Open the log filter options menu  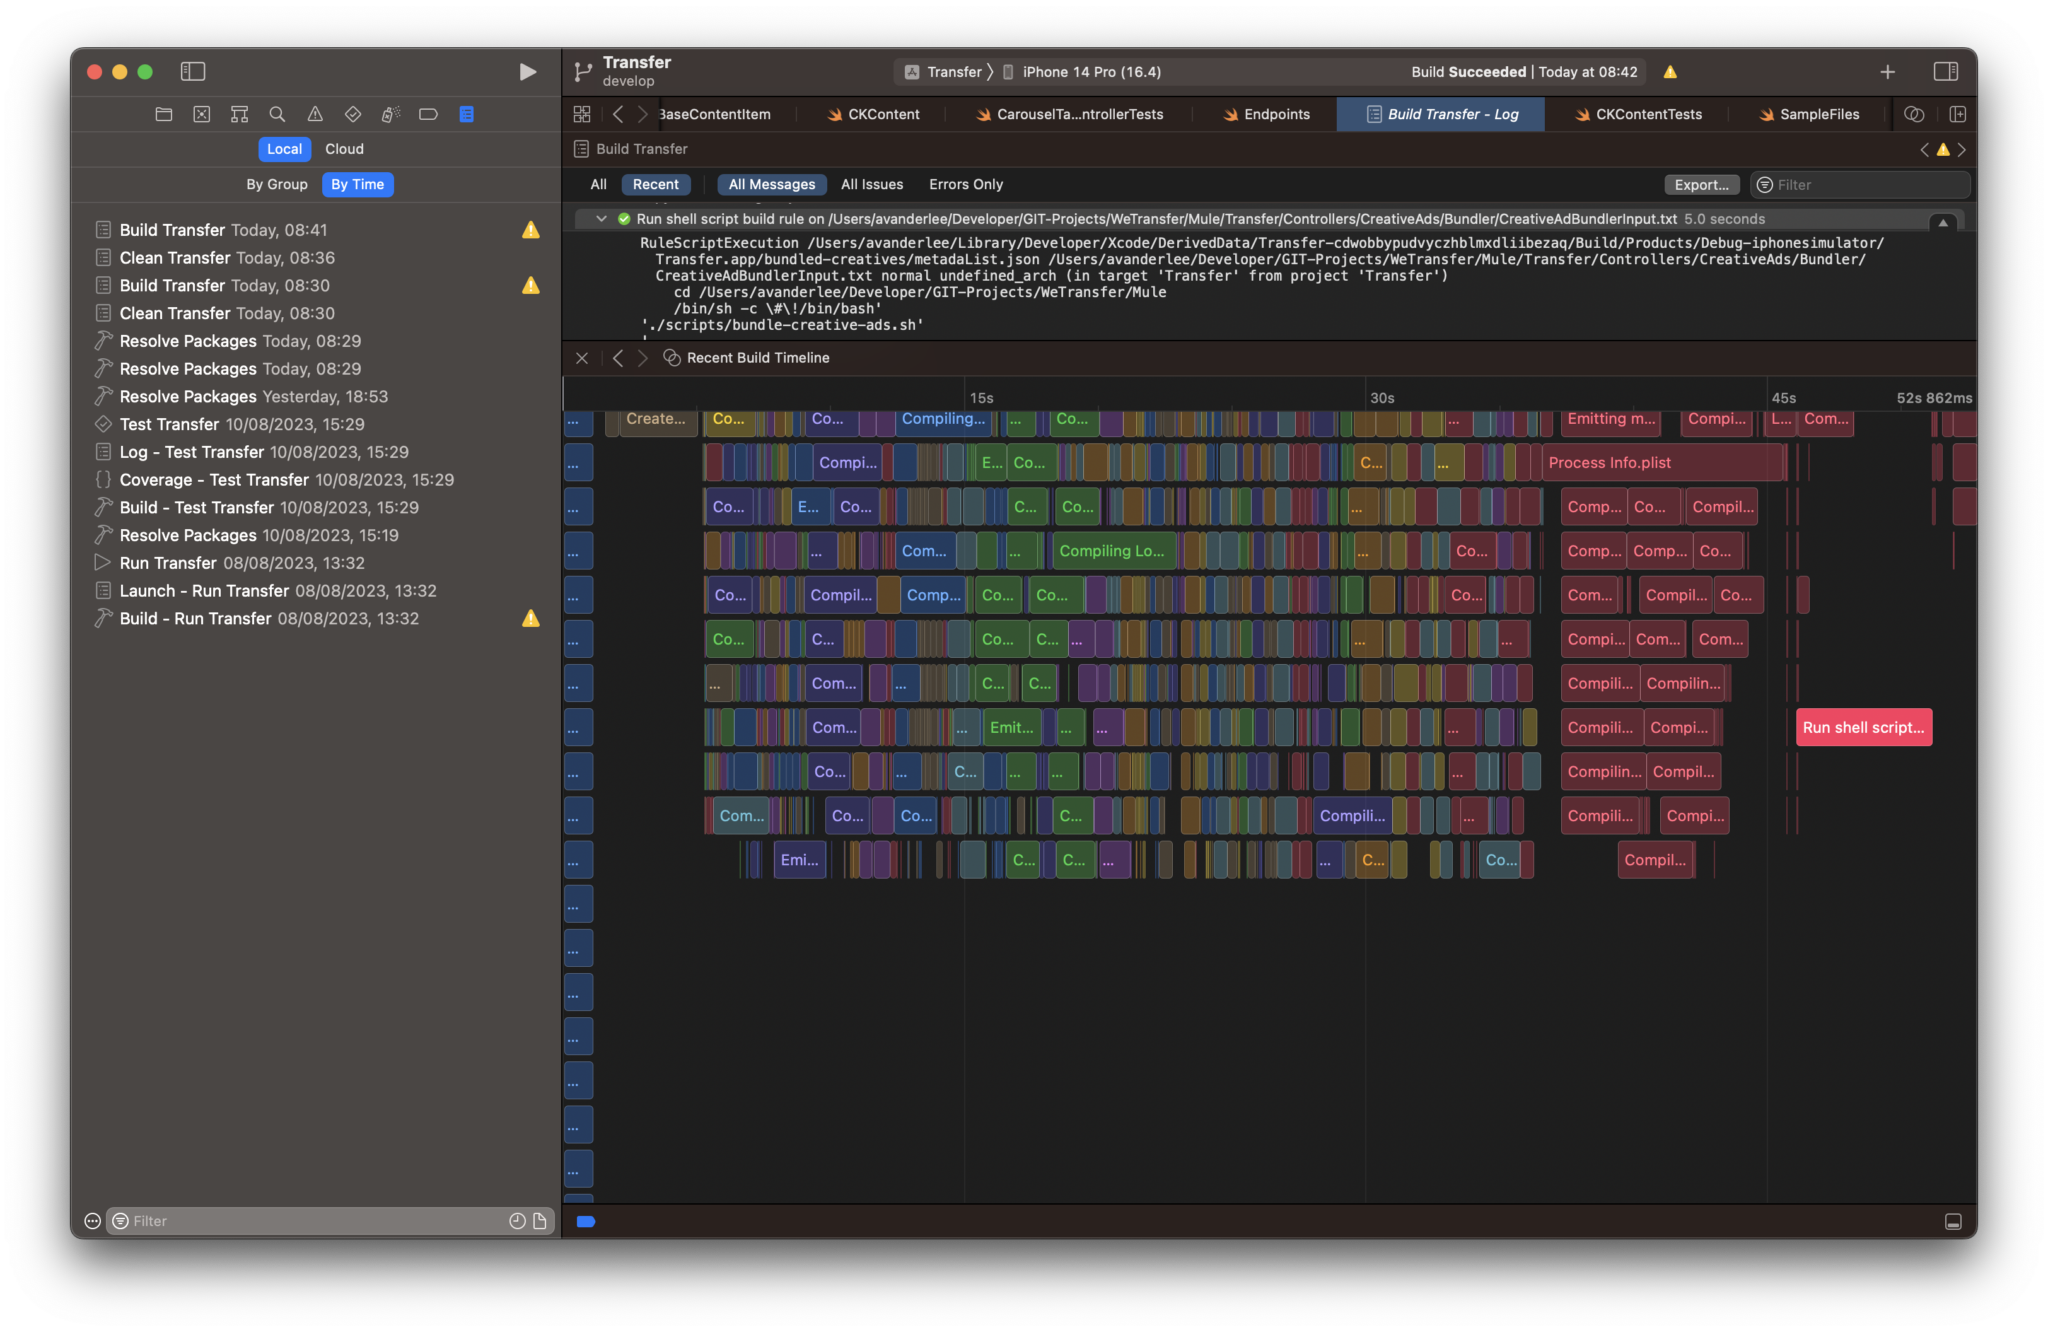click(1765, 185)
